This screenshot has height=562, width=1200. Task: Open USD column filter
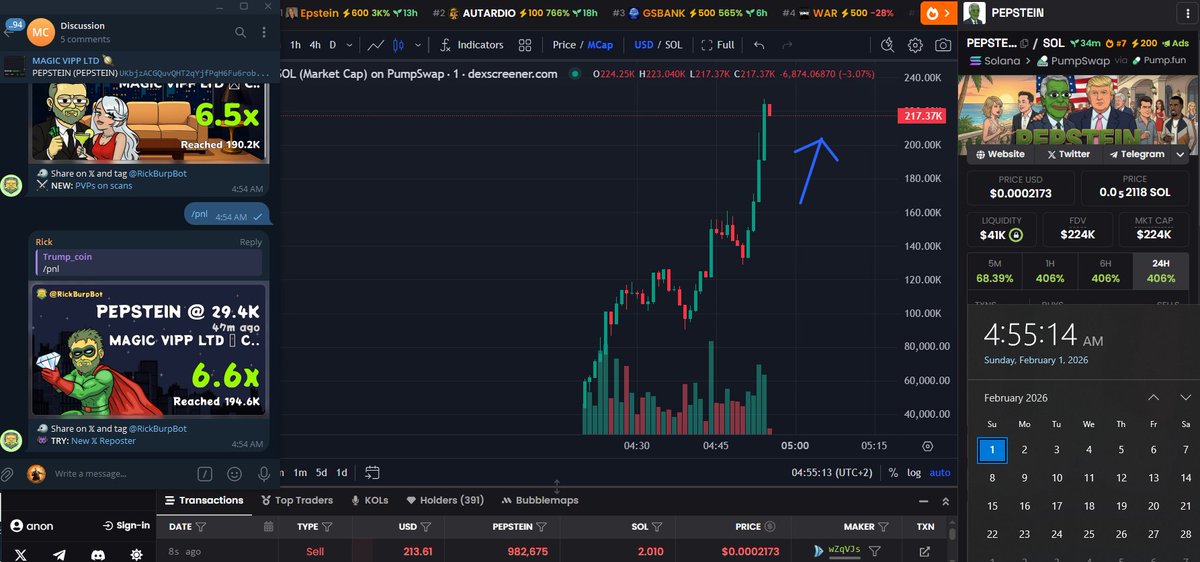click(x=426, y=526)
